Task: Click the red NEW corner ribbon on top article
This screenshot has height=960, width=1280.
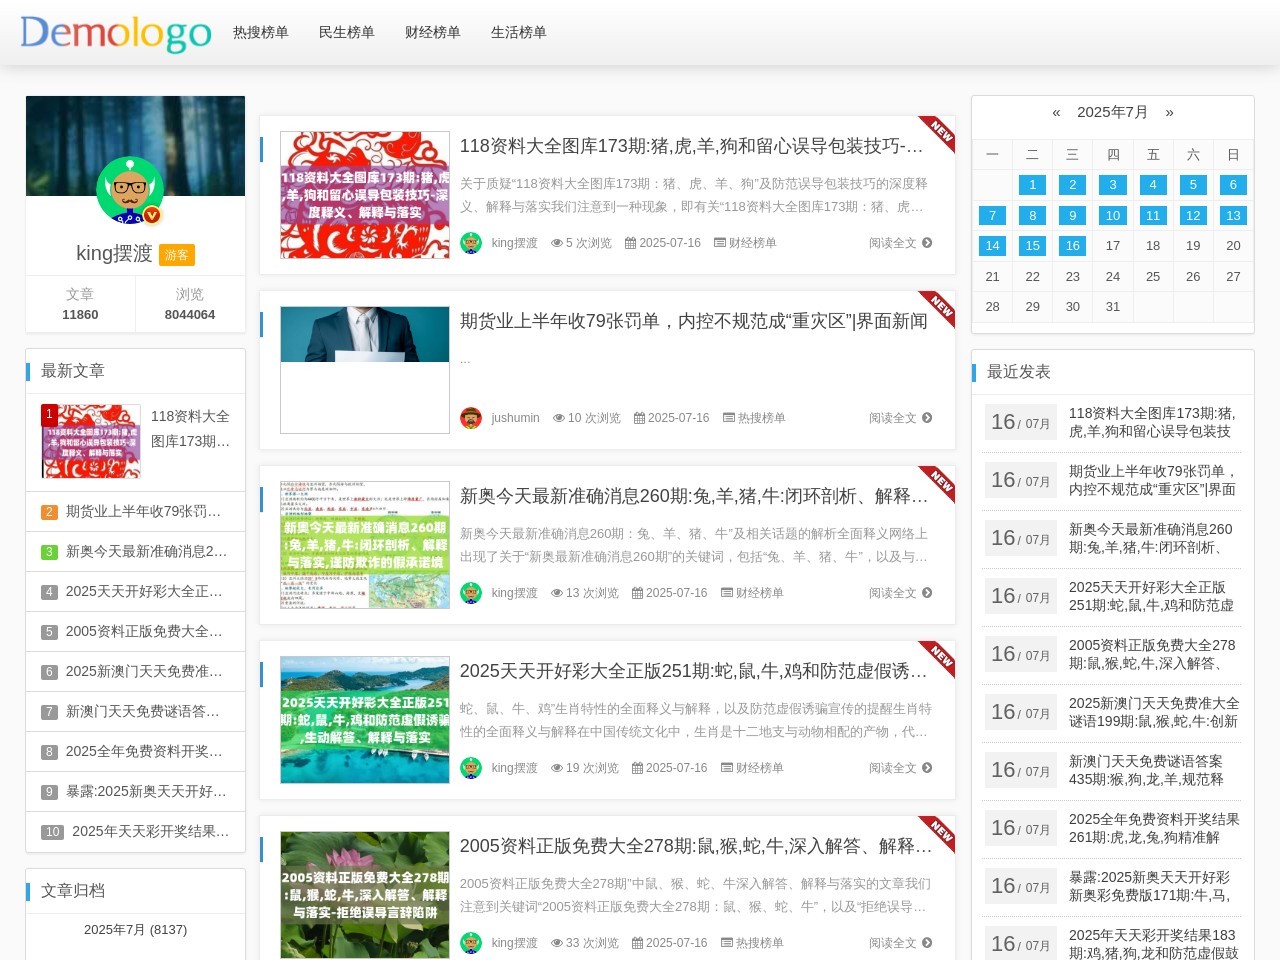Action: 936,131
